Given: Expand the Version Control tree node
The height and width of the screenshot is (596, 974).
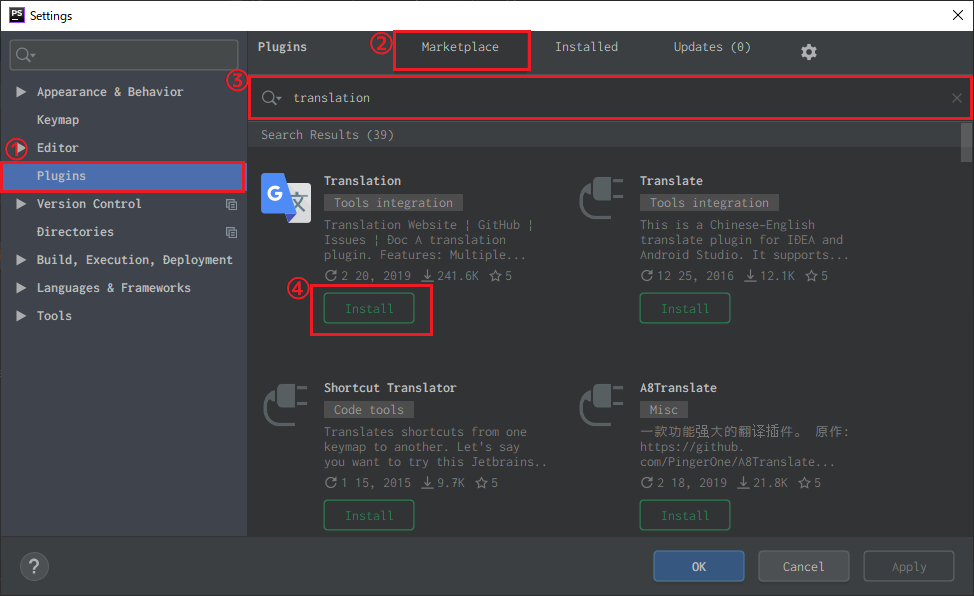Looking at the screenshot, I should (x=21, y=203).
